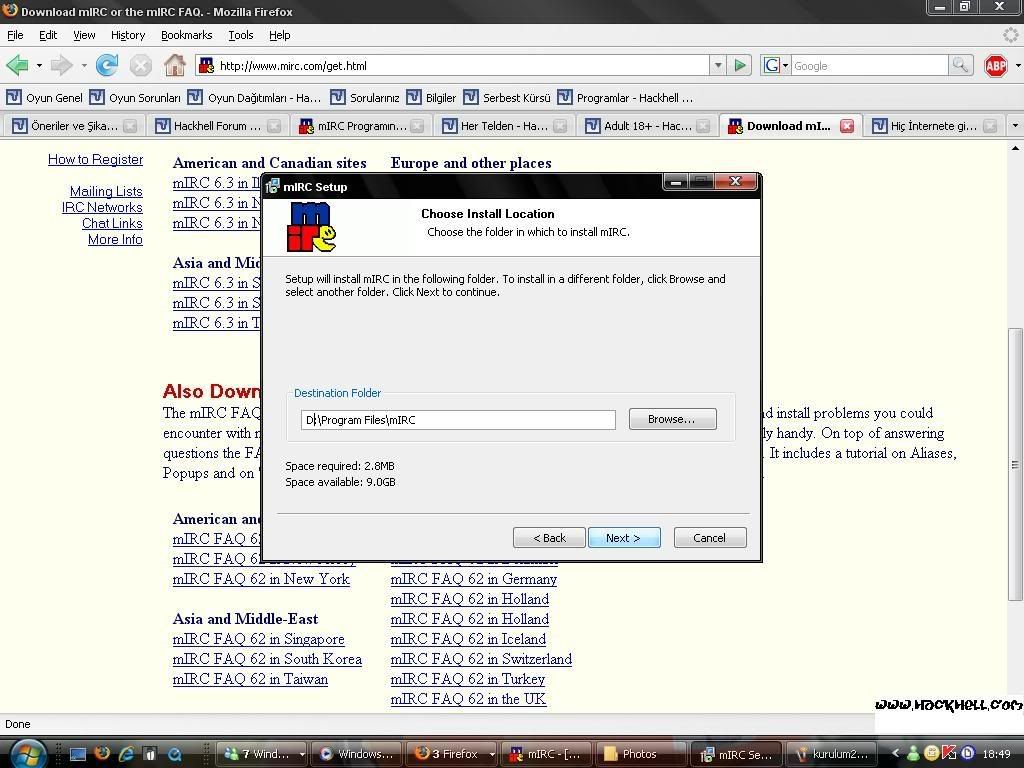Open the Edit menu

(48, 35)
